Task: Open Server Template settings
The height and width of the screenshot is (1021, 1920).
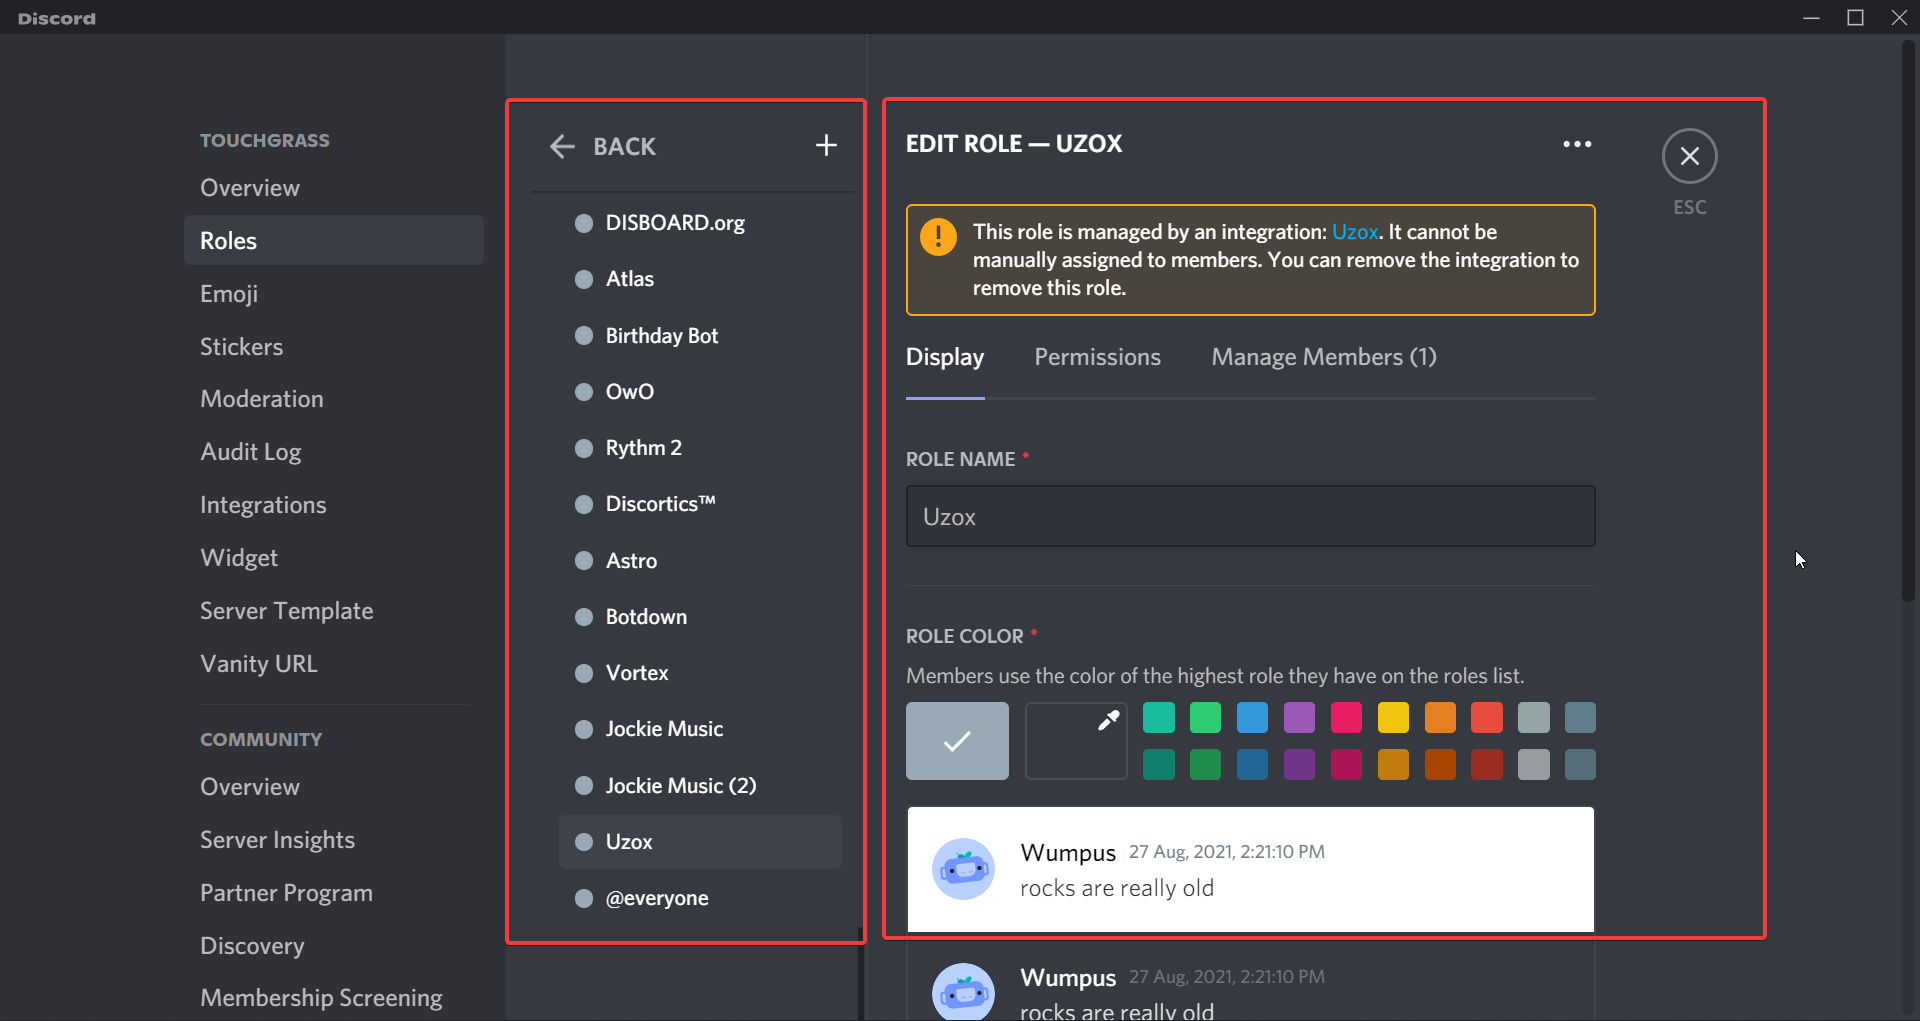Action: 334,611
